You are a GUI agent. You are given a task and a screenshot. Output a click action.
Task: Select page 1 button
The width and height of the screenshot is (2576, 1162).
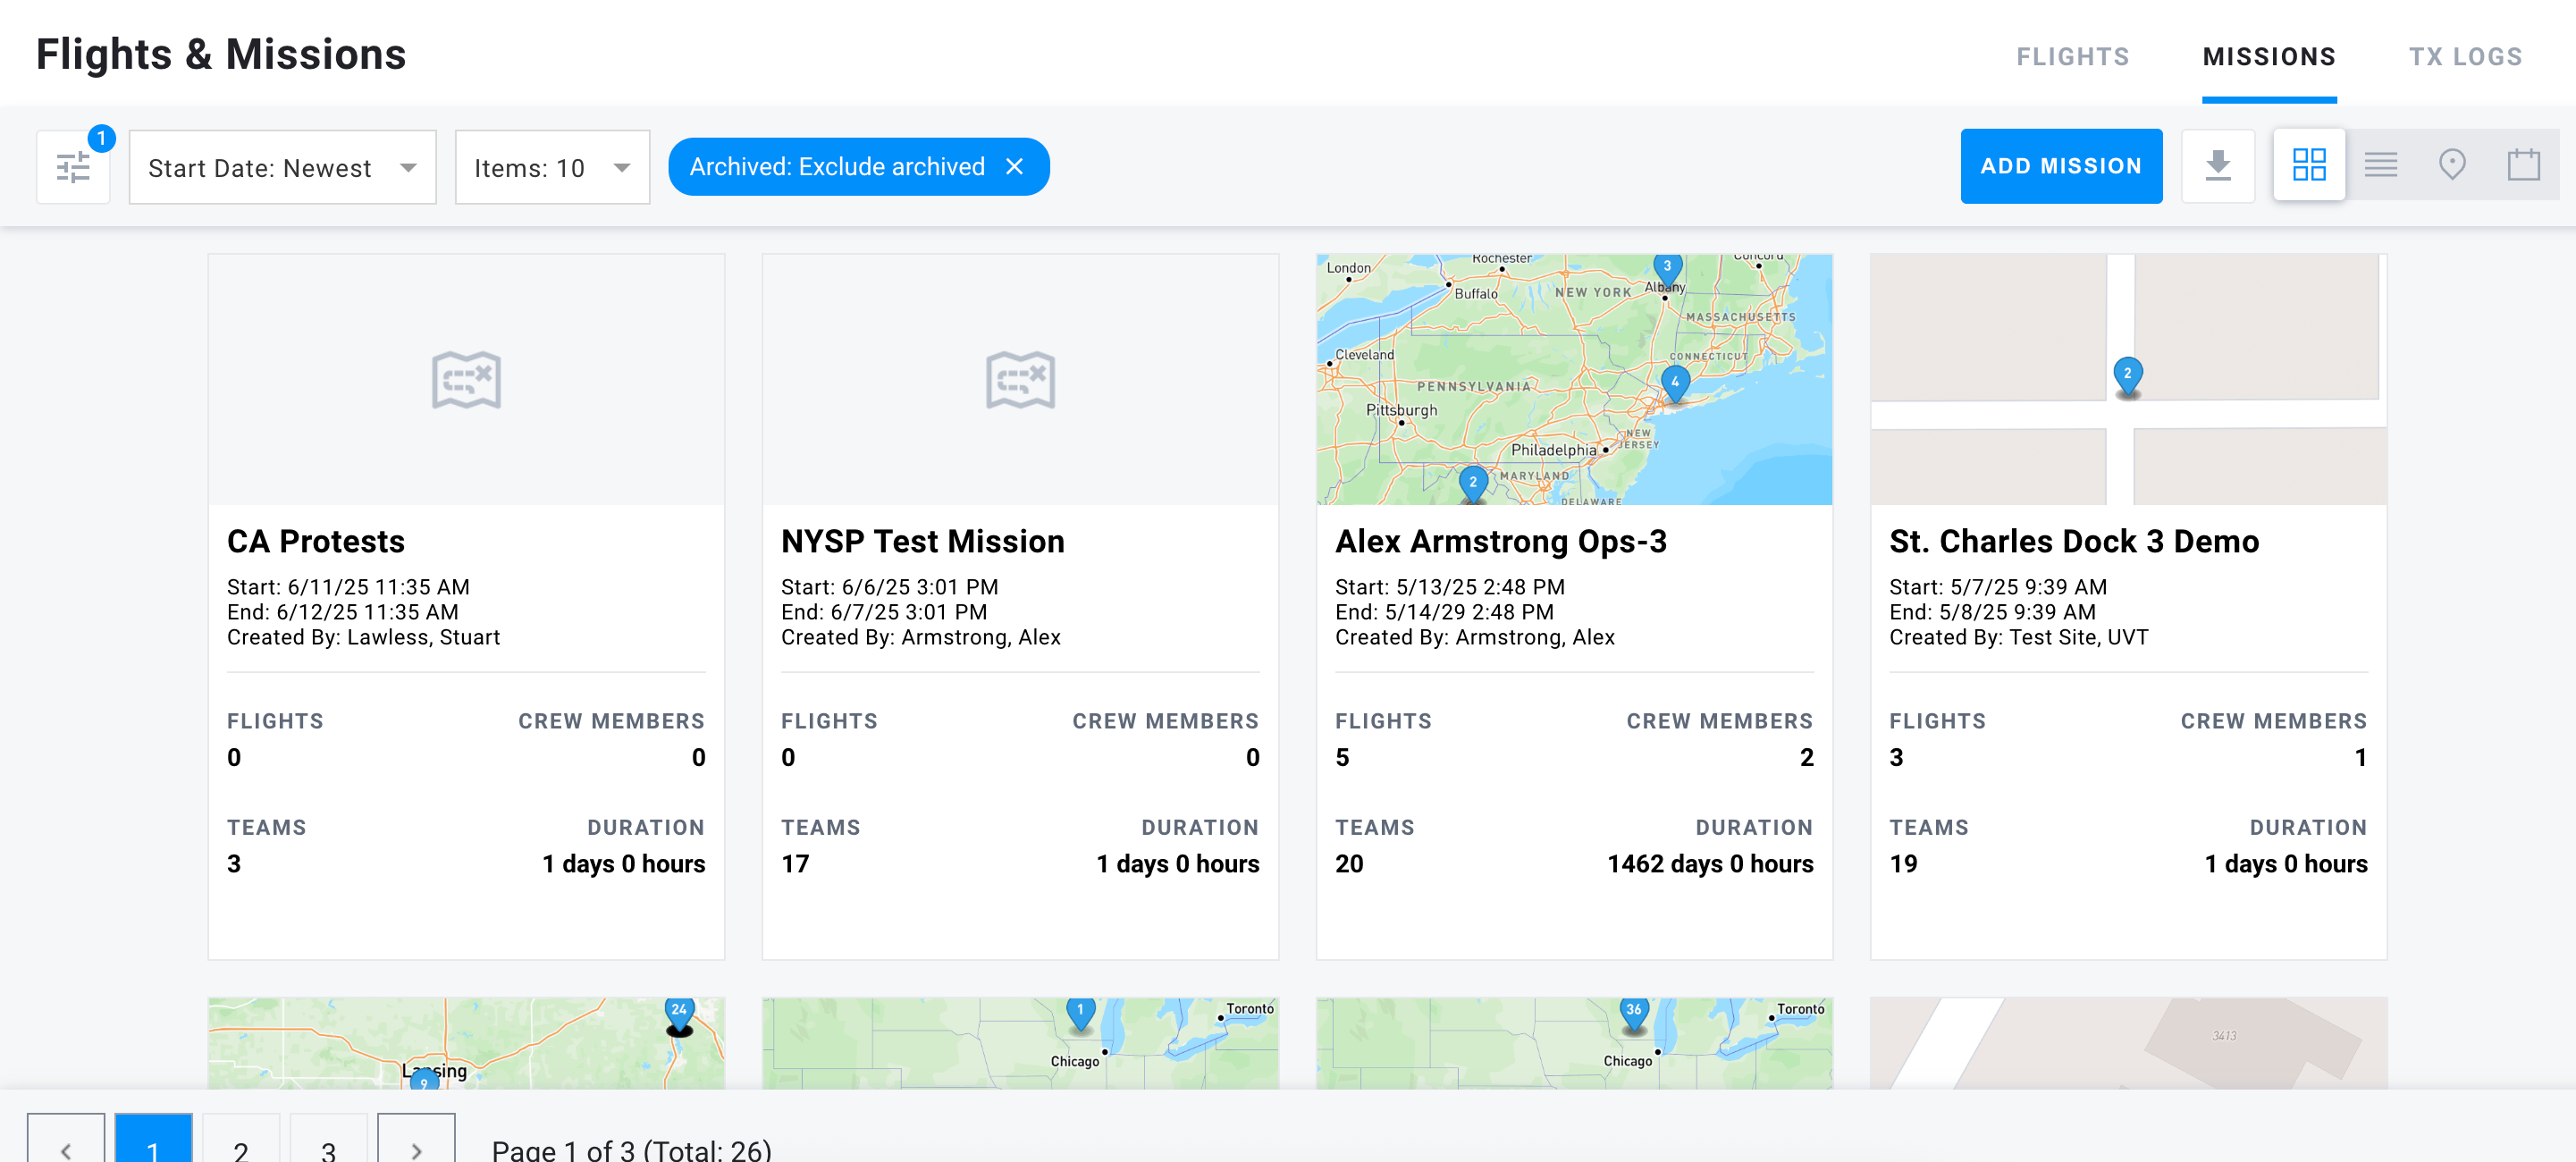[x=153, y=1139]
